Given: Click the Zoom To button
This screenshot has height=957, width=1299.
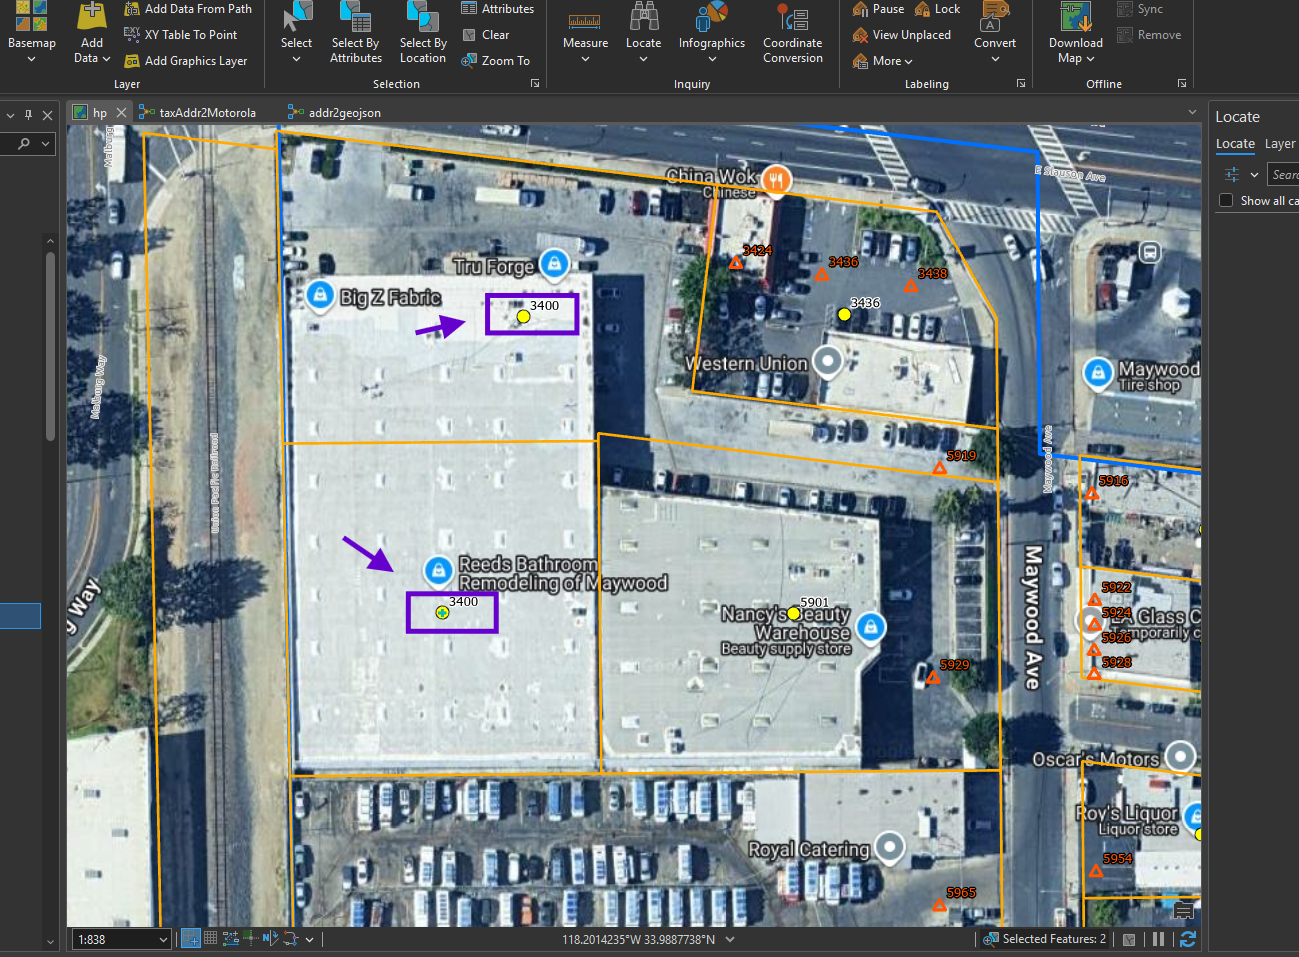Looking at the screenshot, I should 495,61.
